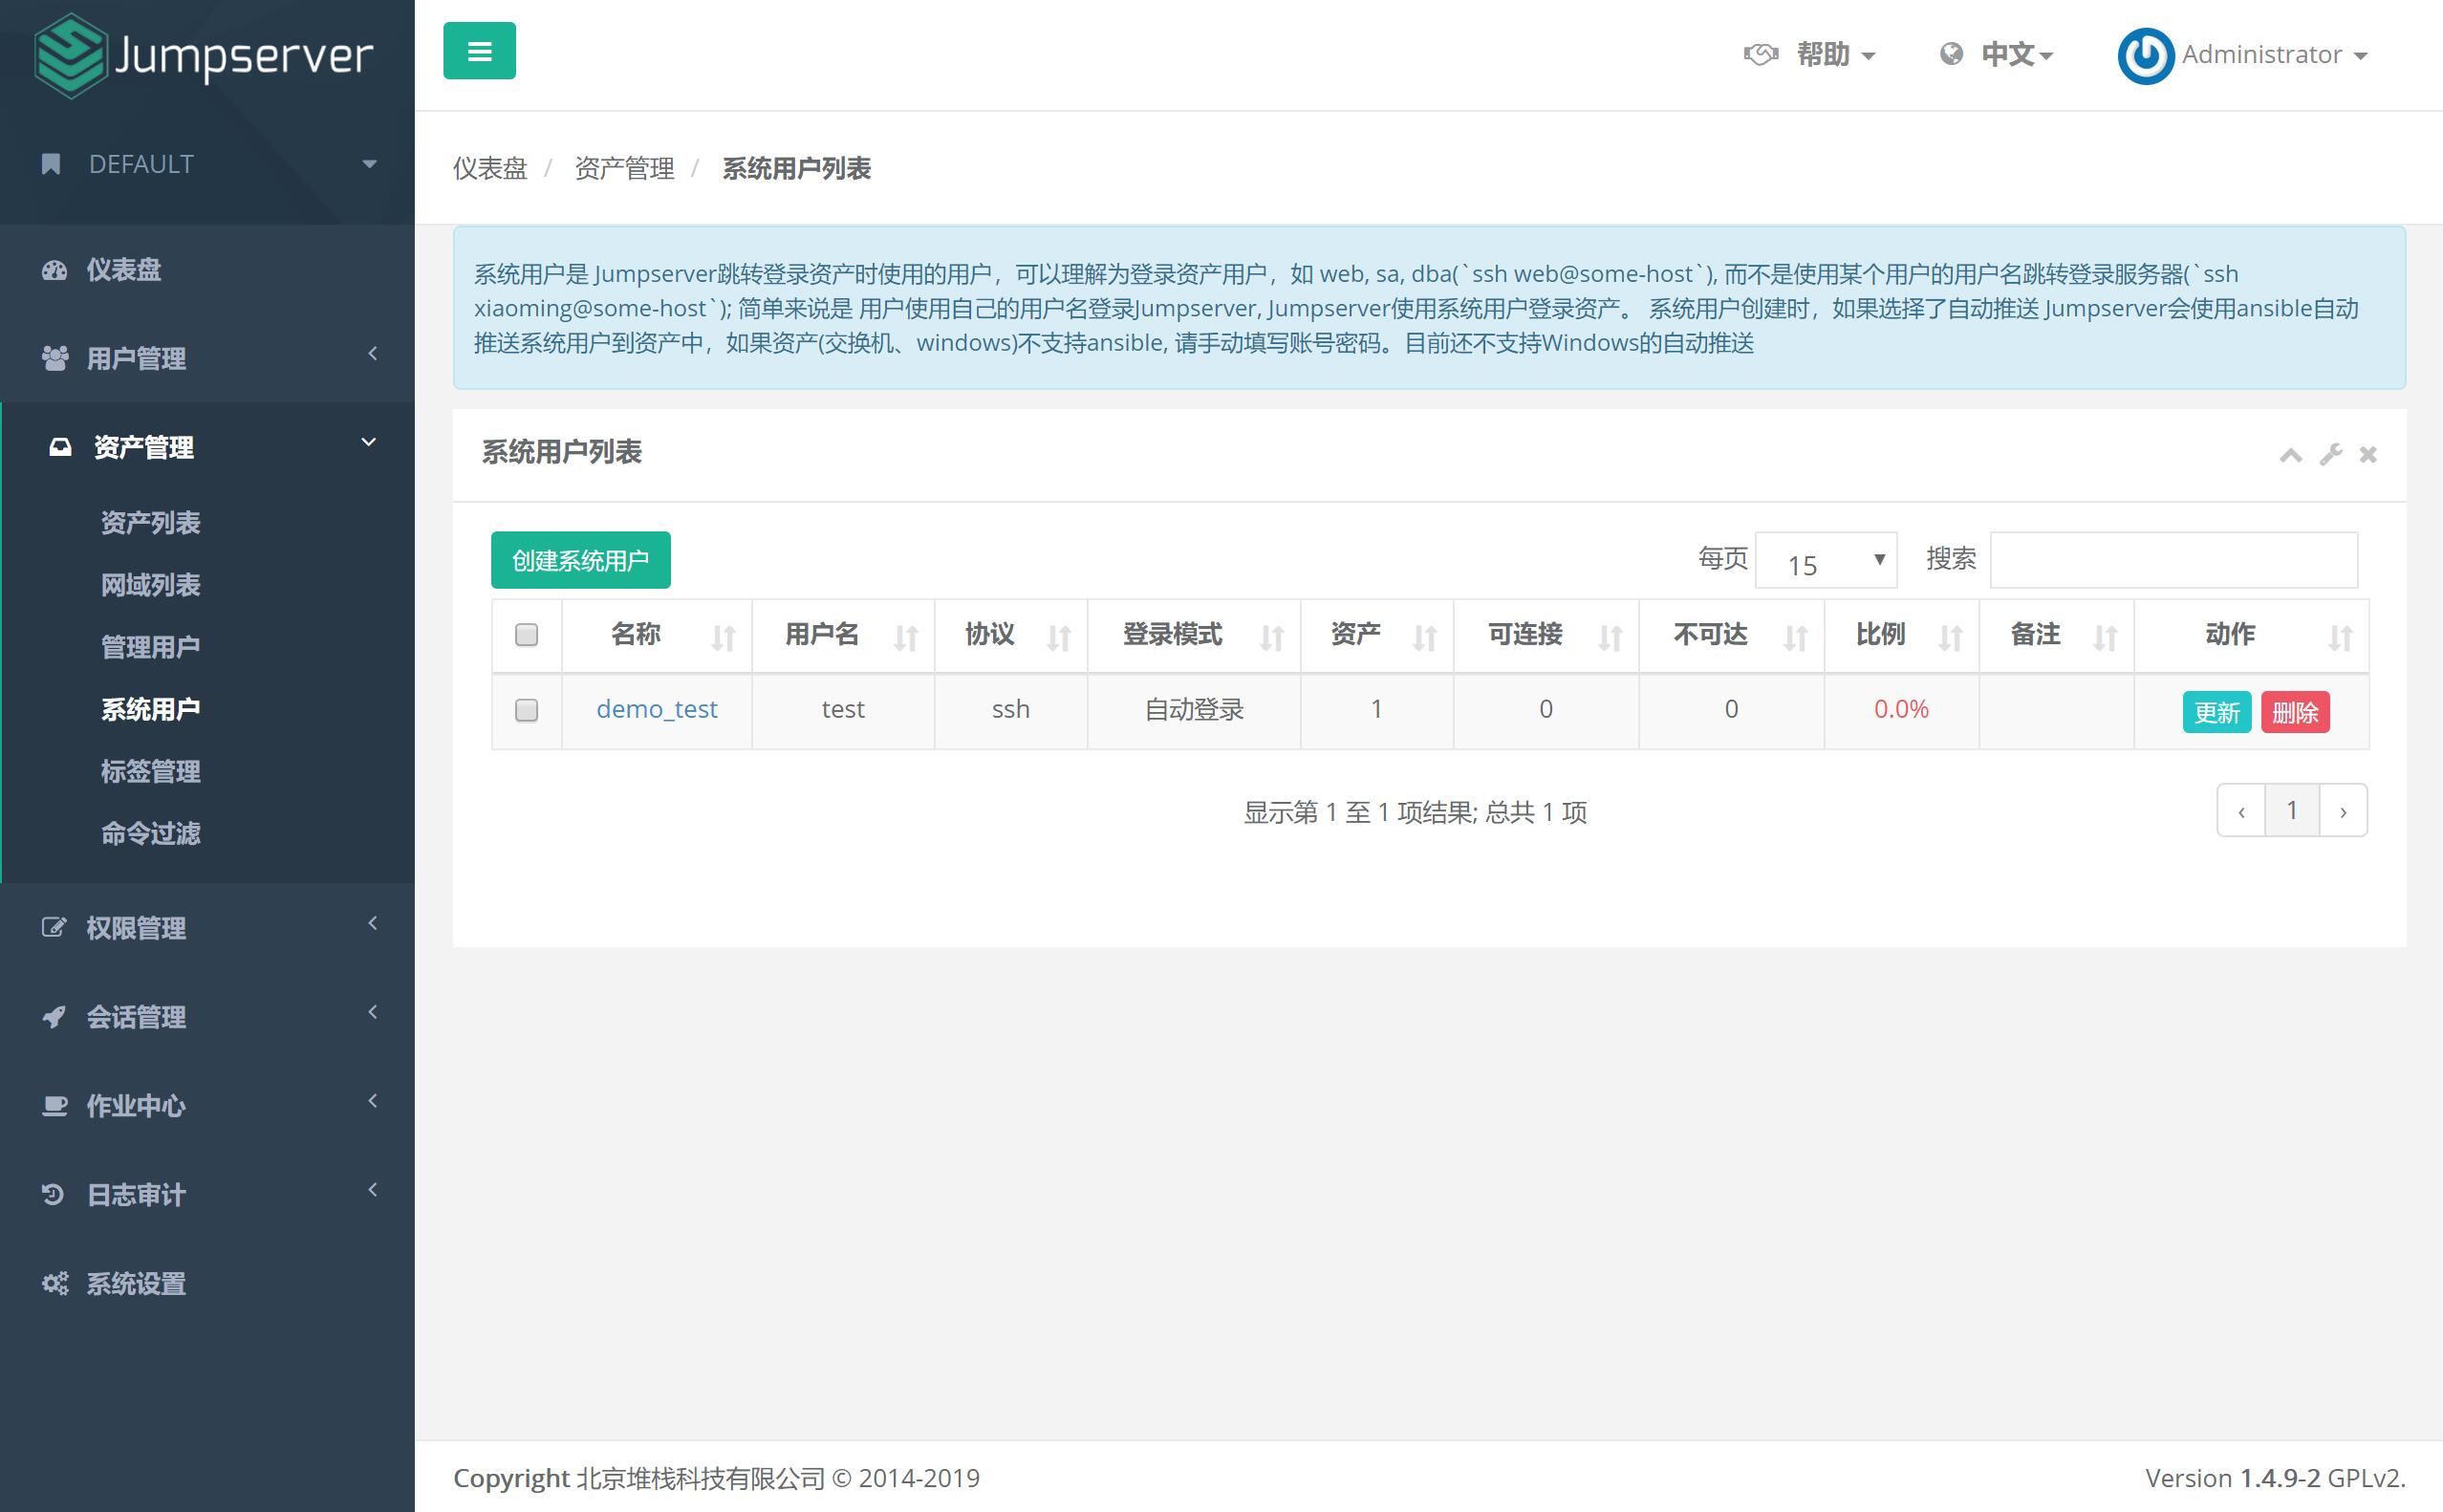2443x1512 pixels.
Task: Go to the previous page in pagination
Action: point(2242,811)
